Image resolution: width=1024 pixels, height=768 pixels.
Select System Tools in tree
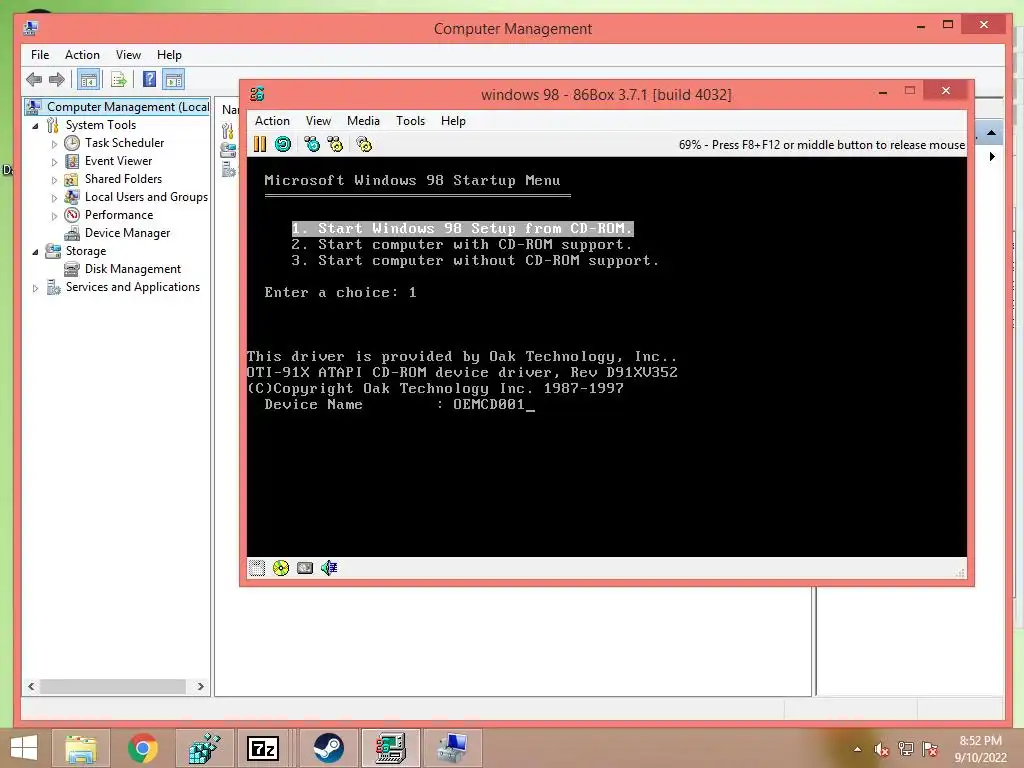(101, 125)
